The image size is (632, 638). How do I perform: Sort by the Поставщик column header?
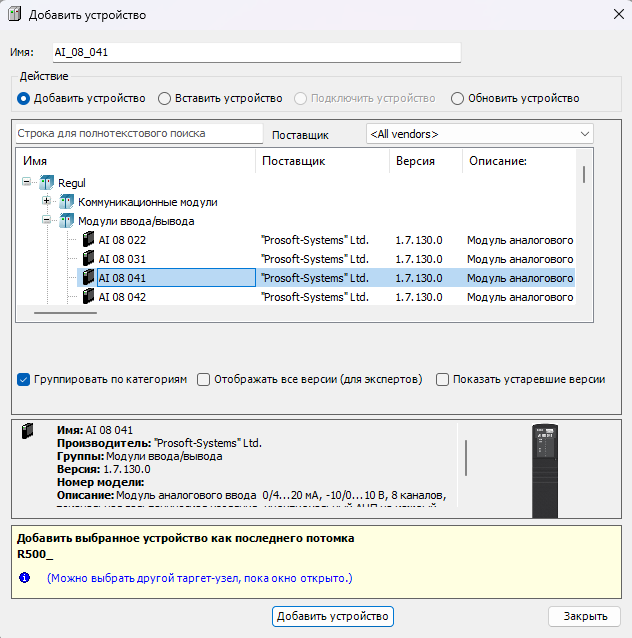tap(293, 161)
